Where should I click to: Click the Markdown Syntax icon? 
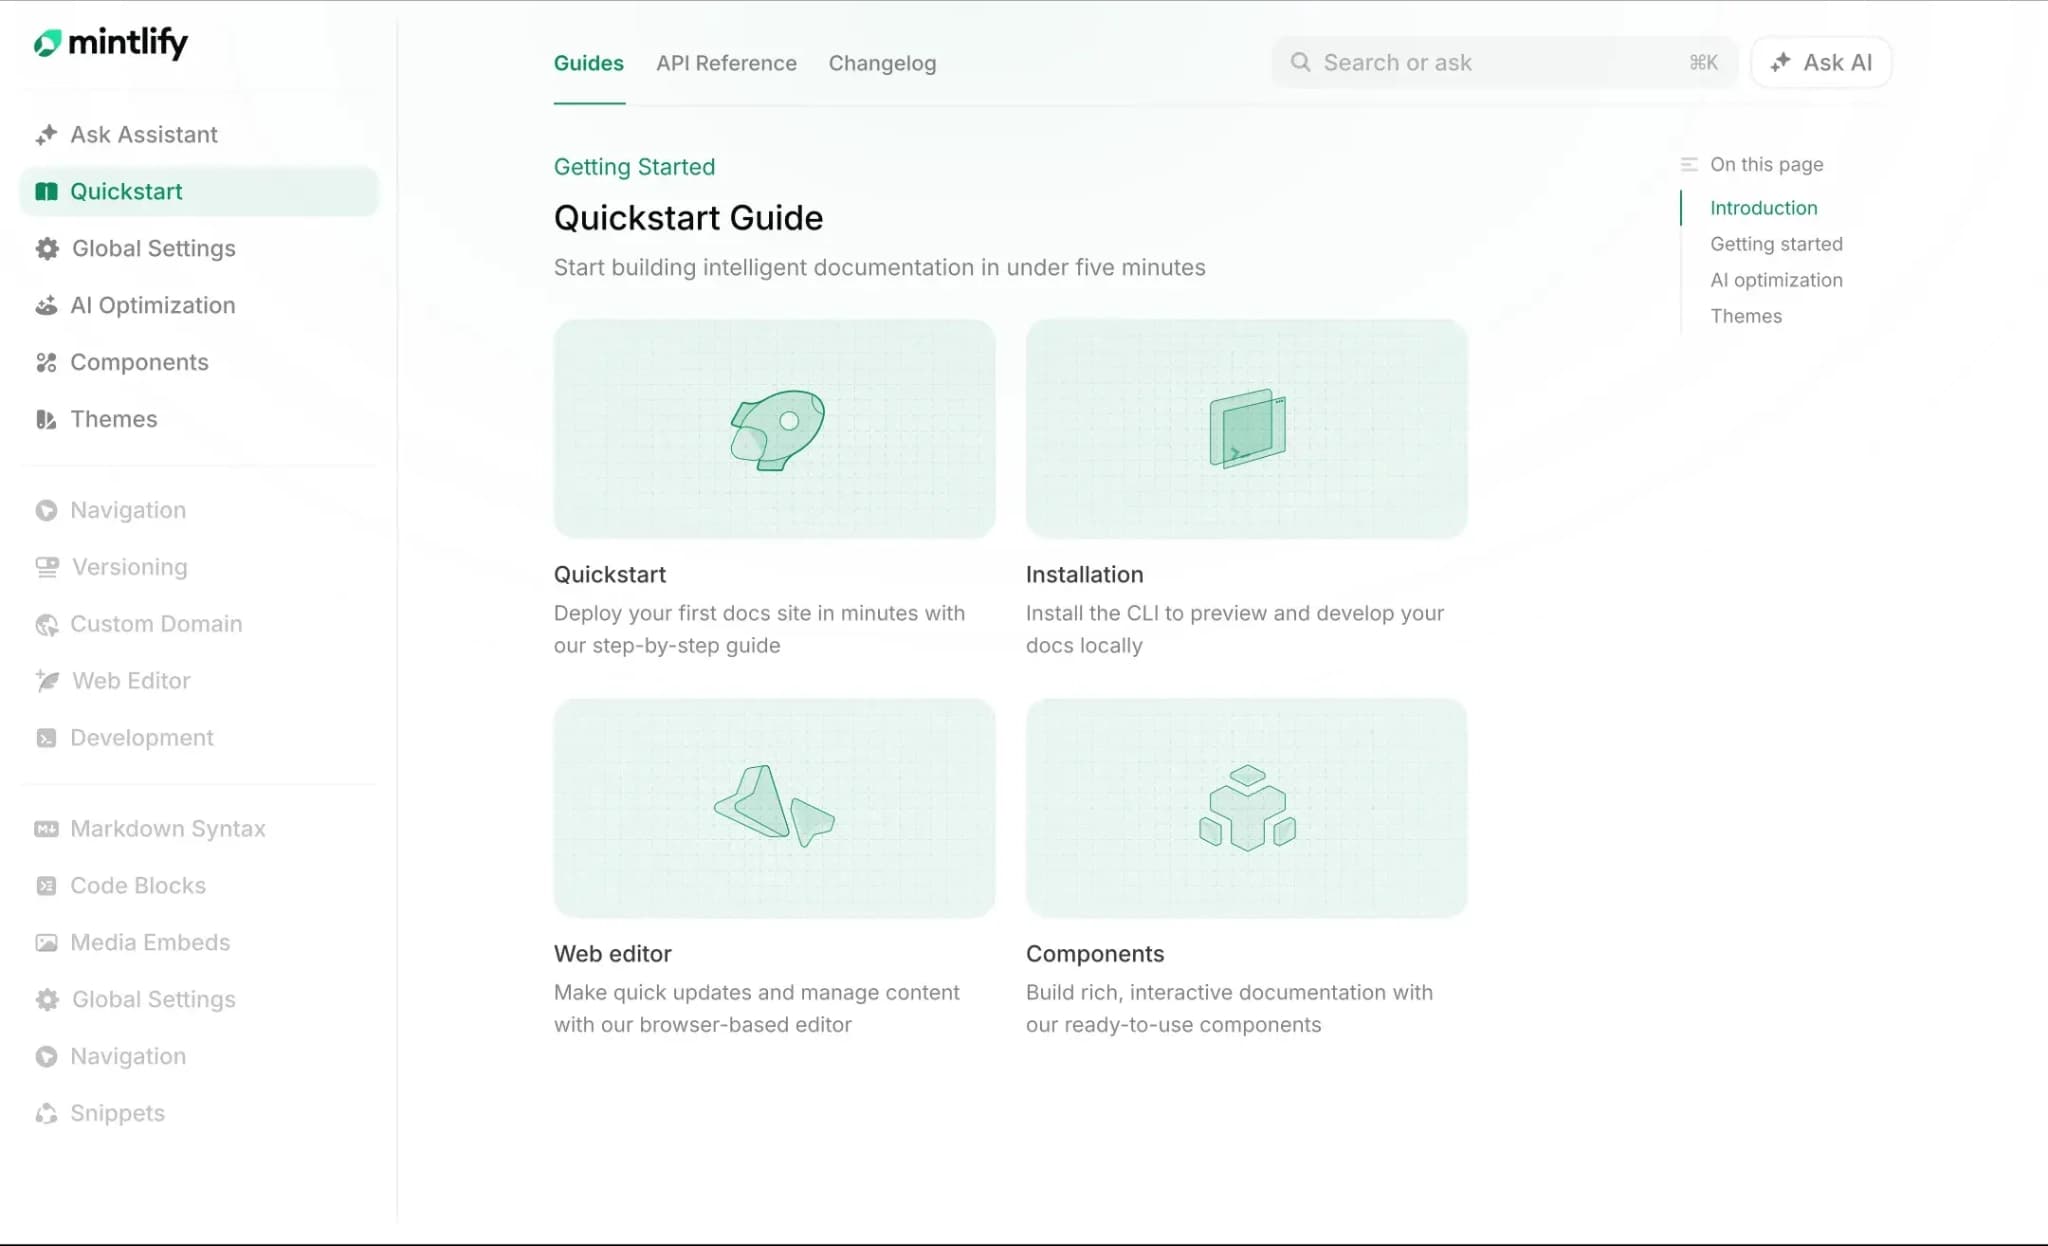click(x=46, y=829)
